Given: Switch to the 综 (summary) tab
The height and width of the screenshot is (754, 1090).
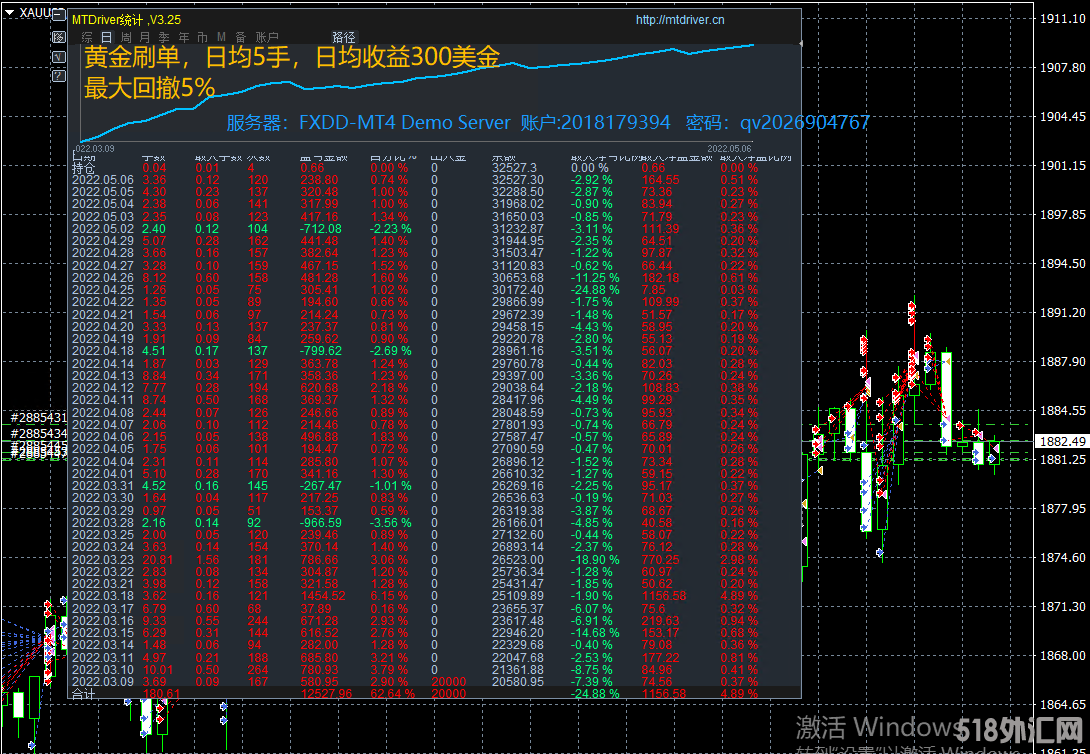Looking at the screenshot, I should tap(87, 37).
